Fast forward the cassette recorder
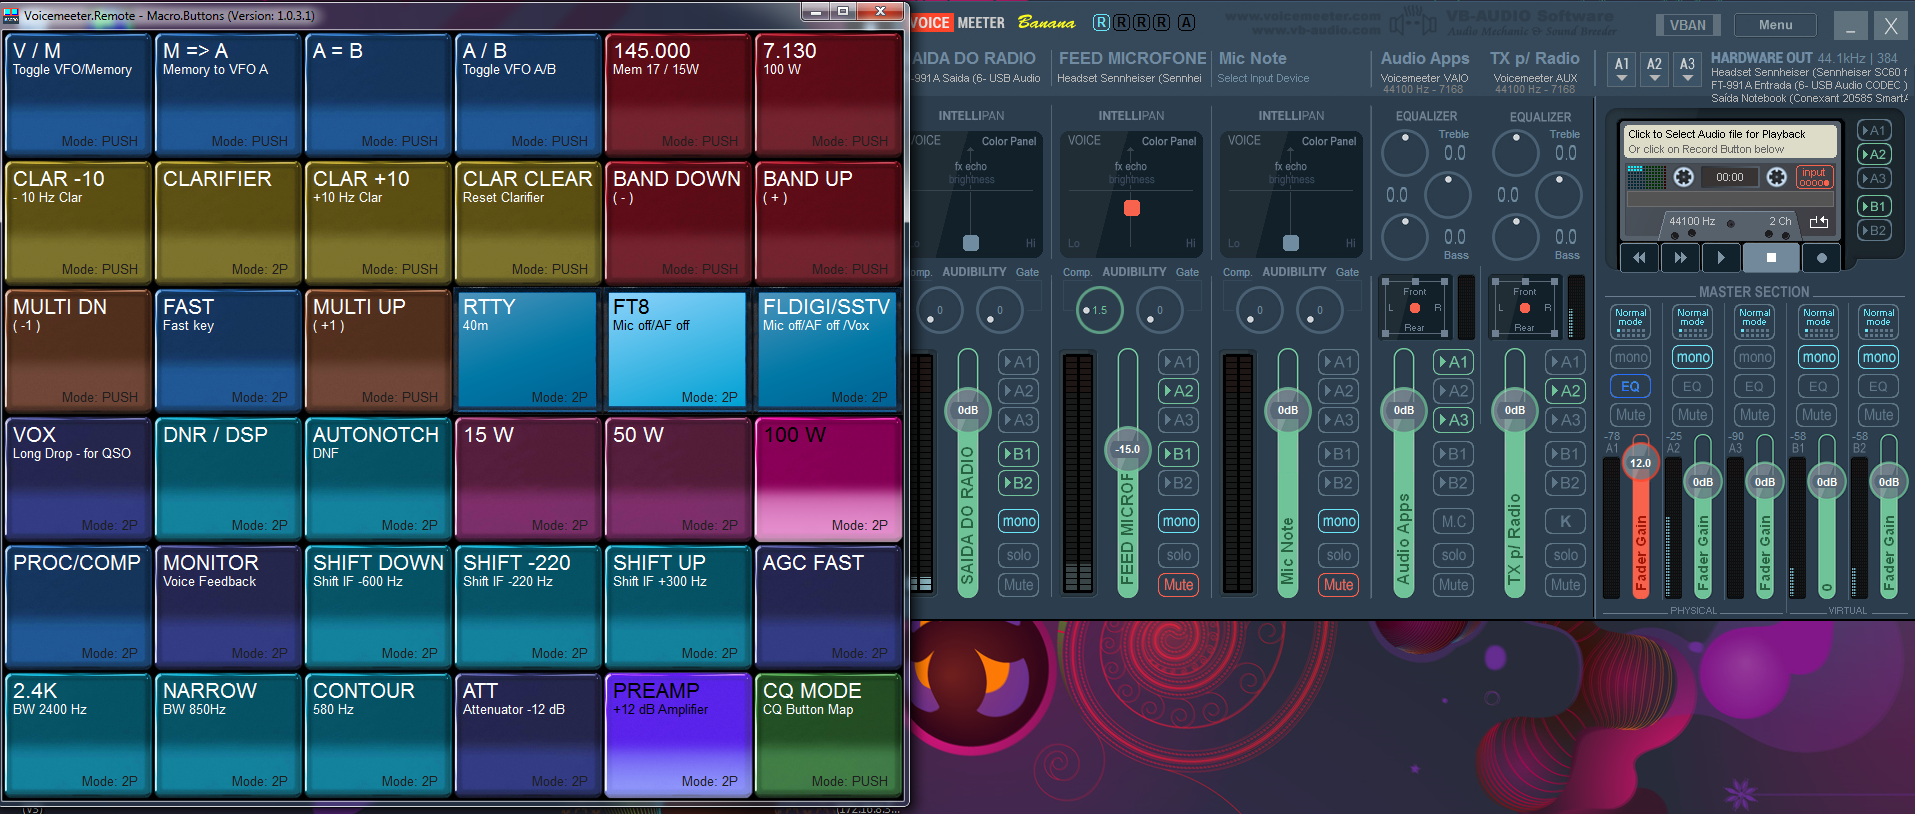The height and width of the screenshot is (814, 1915). pos(1680,258)
